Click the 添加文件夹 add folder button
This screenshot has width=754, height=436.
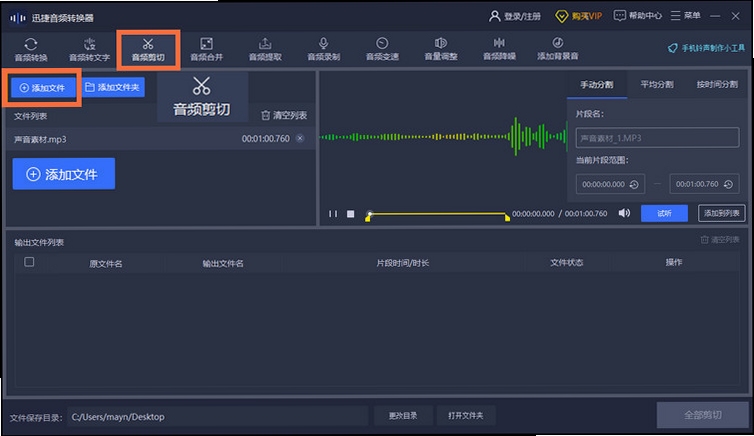(x=113, y=87)
